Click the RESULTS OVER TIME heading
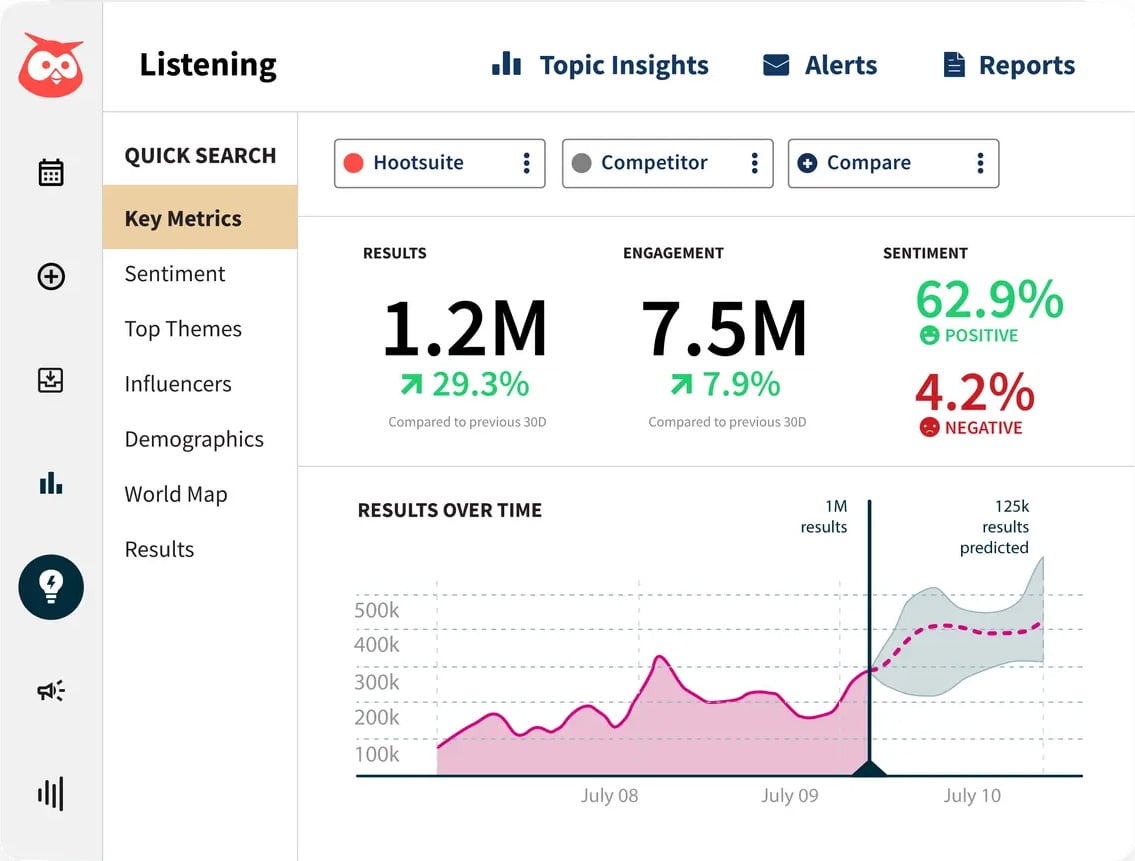This screenshot has height=861, width=1135. 450,511
